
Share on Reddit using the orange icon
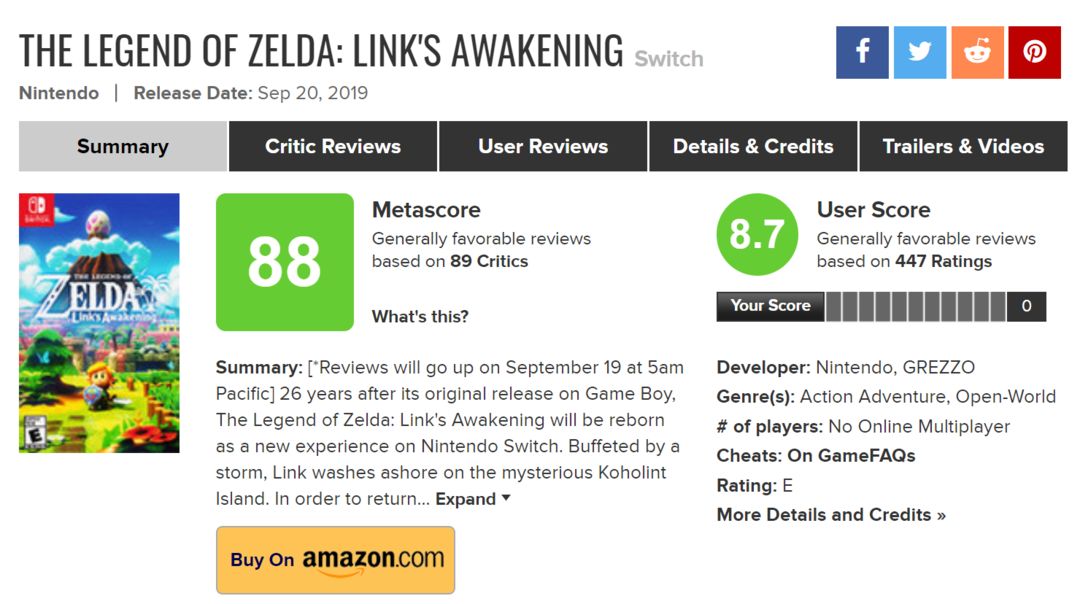pyautogui.click(x=977, y=52)
